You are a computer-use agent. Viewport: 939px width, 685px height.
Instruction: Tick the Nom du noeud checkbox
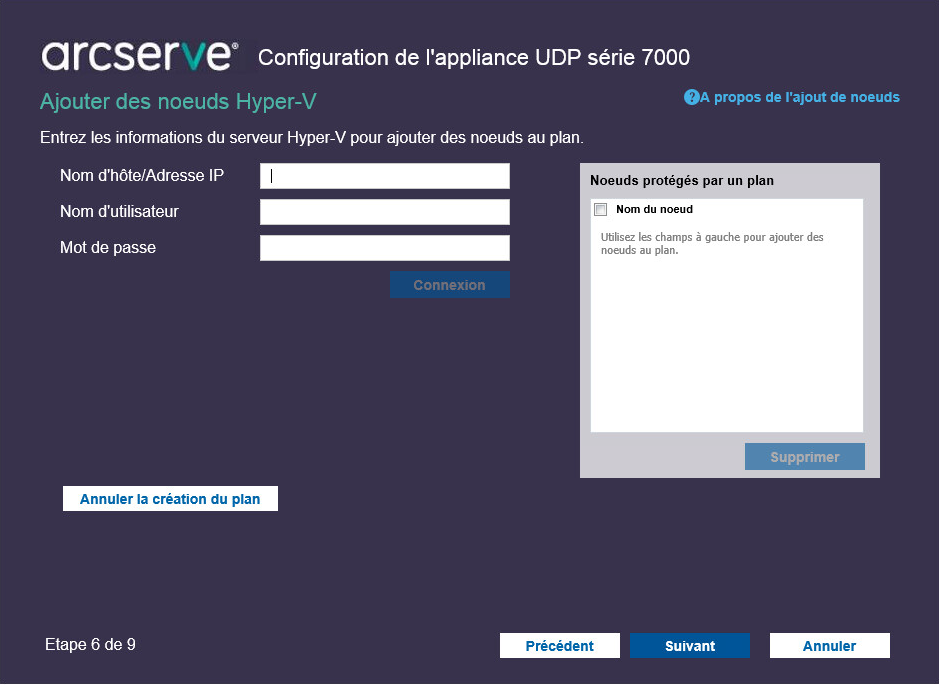(x=601, y=209)
